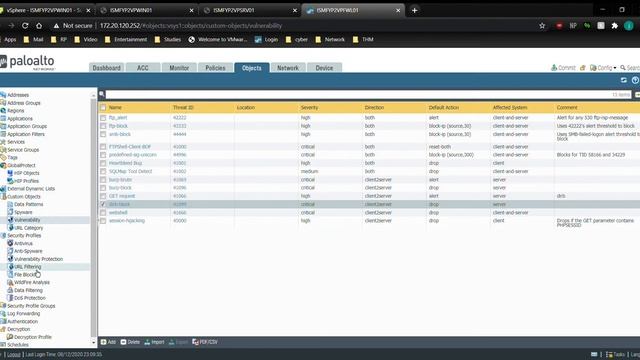Click the DoS Protection icon
Image resolution: width=640 pixels, height=360 pixels.
10,298
